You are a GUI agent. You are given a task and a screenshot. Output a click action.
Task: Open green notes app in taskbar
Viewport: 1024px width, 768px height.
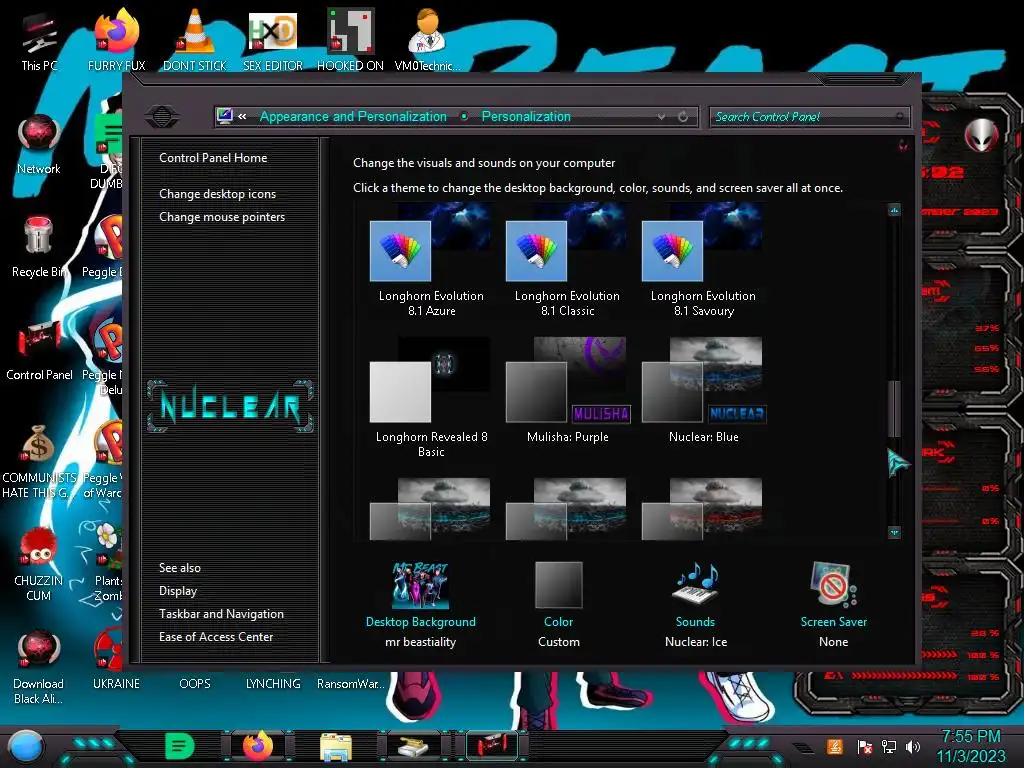tap(179, 746)
